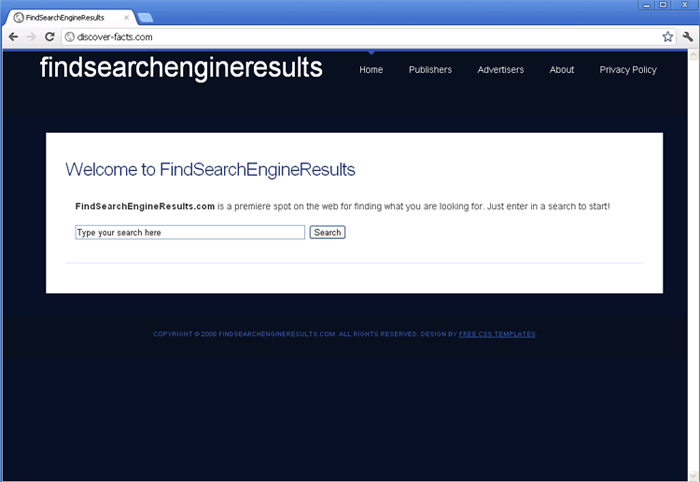Image resolution: width=700 pixels, height=482 pixels.
Task: Open the Privacy Policy link
Action: 628,70
